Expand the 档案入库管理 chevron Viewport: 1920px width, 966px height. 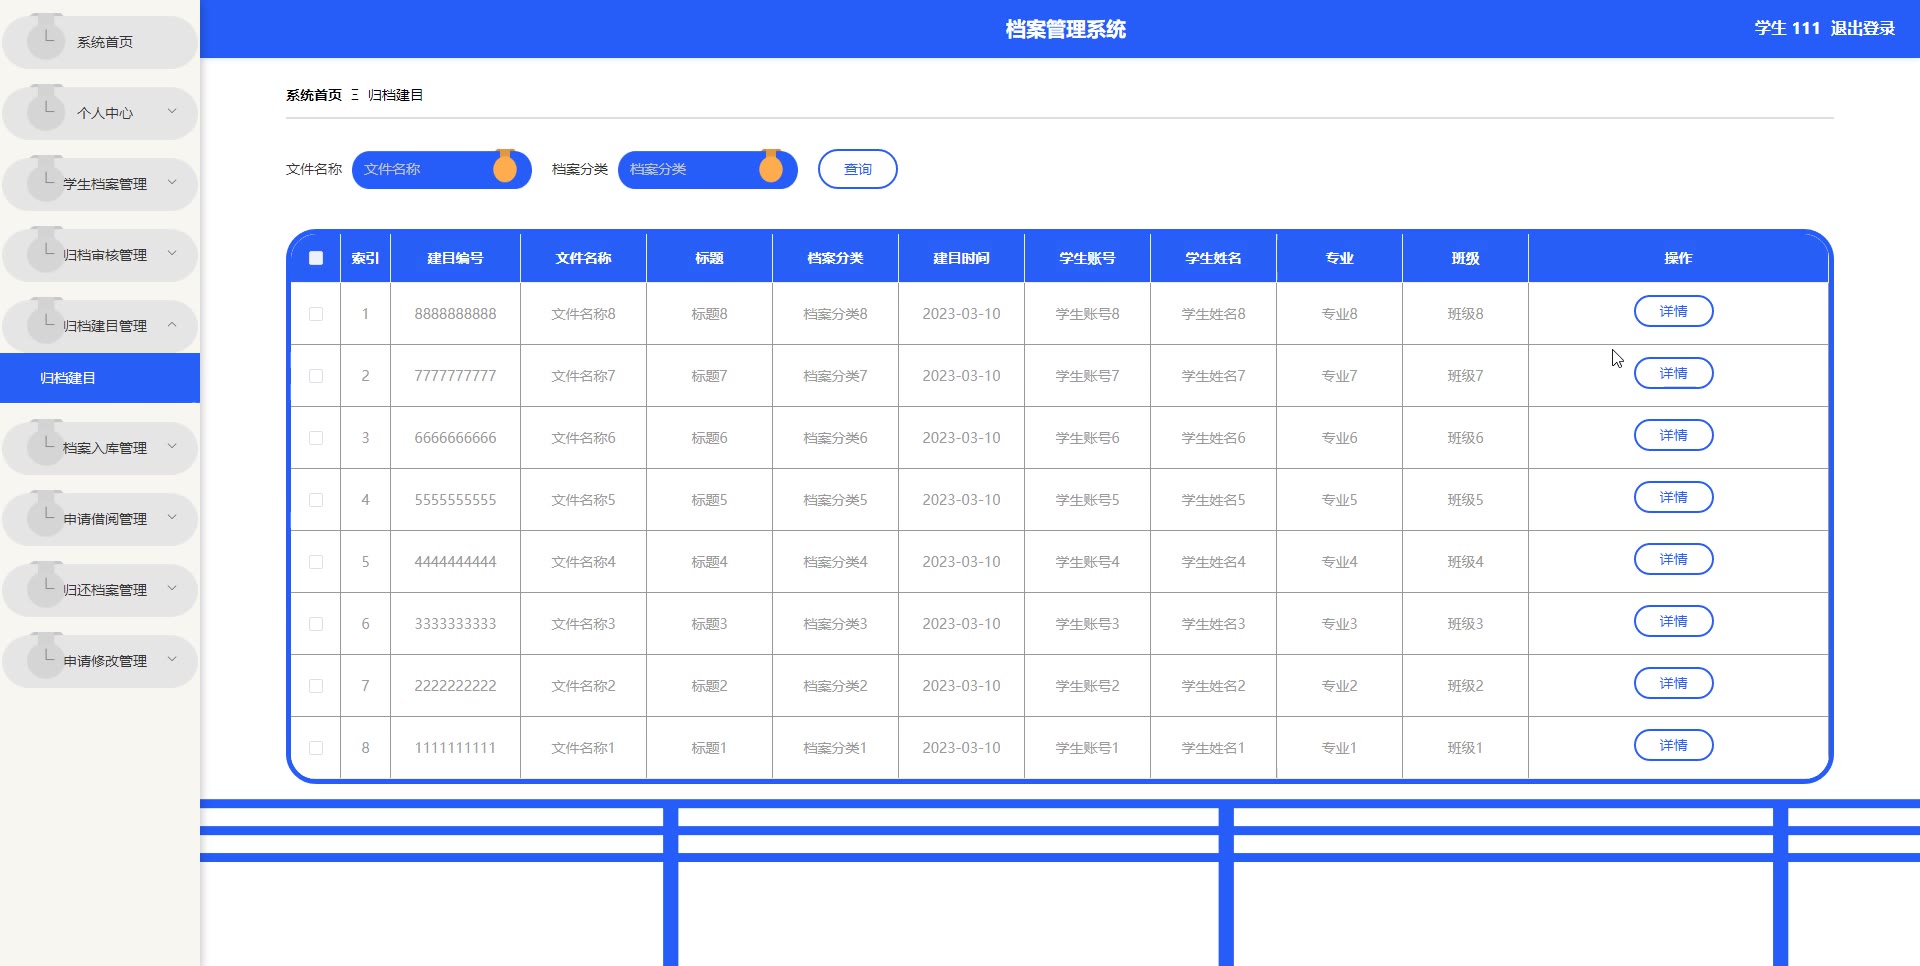tap(172, 446)
